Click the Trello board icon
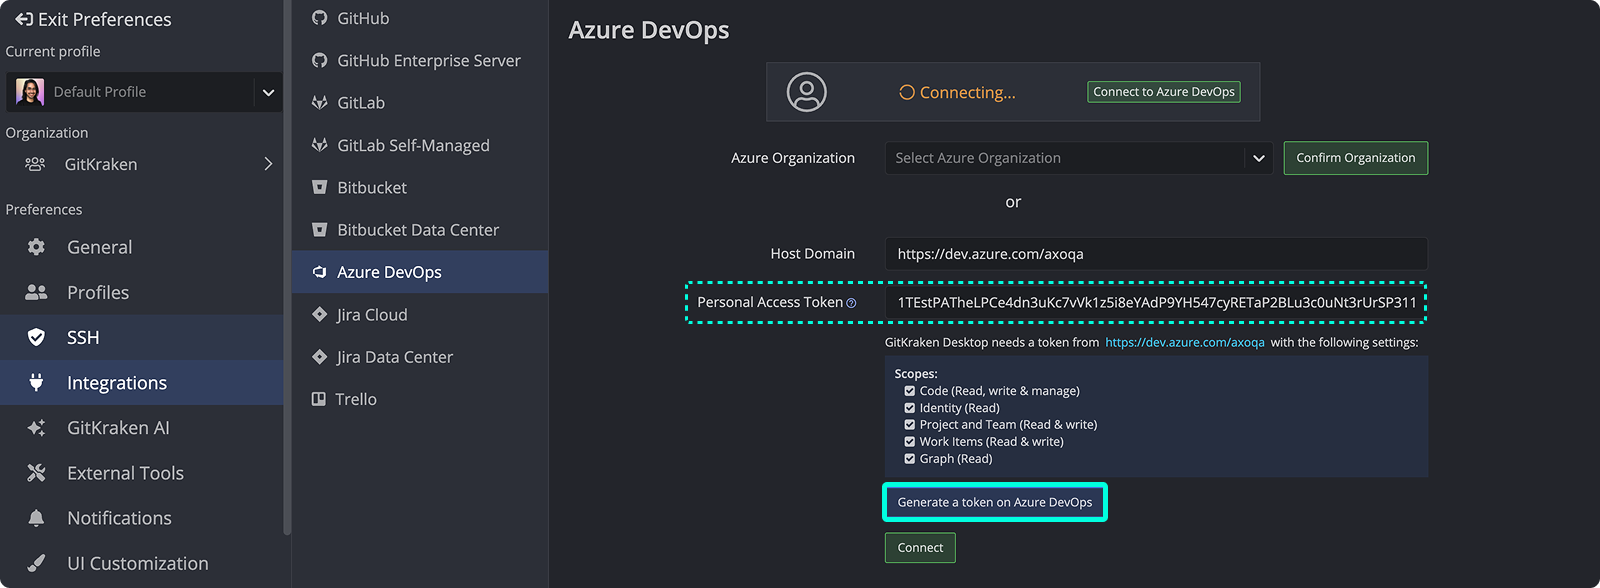This screenshot has width=1600, height=588. (x=319, y=399)
